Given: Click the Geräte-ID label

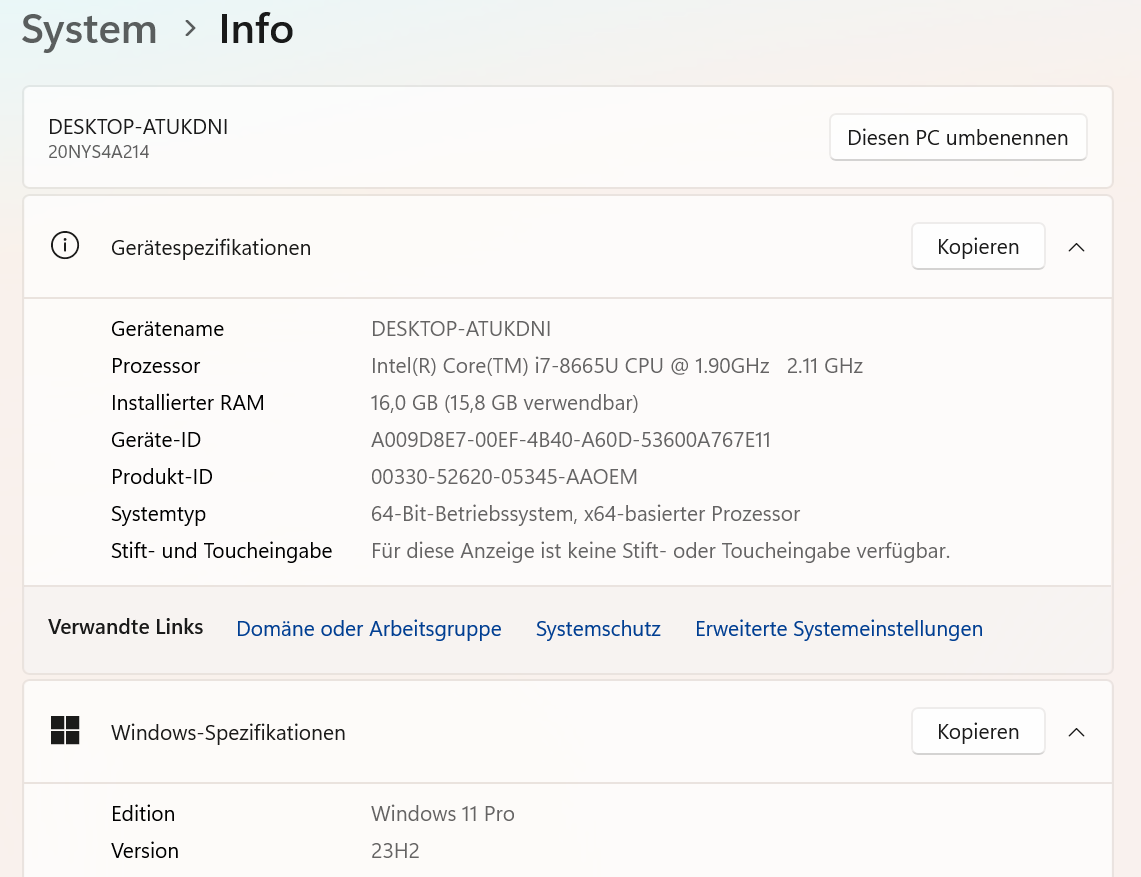Looking at the screenshot, I should (x=156, y=440).
